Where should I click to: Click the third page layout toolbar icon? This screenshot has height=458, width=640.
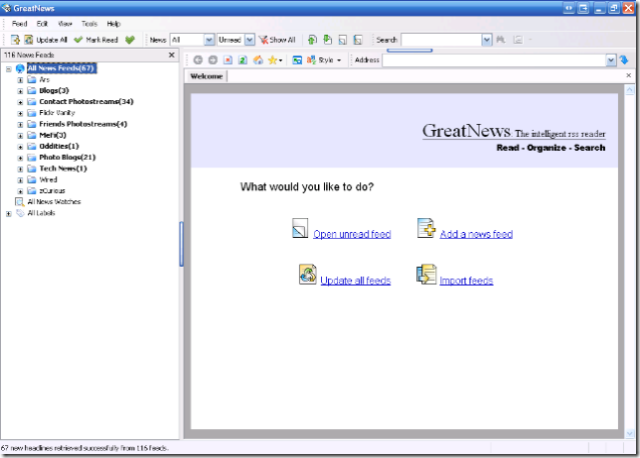coord(343,40)
